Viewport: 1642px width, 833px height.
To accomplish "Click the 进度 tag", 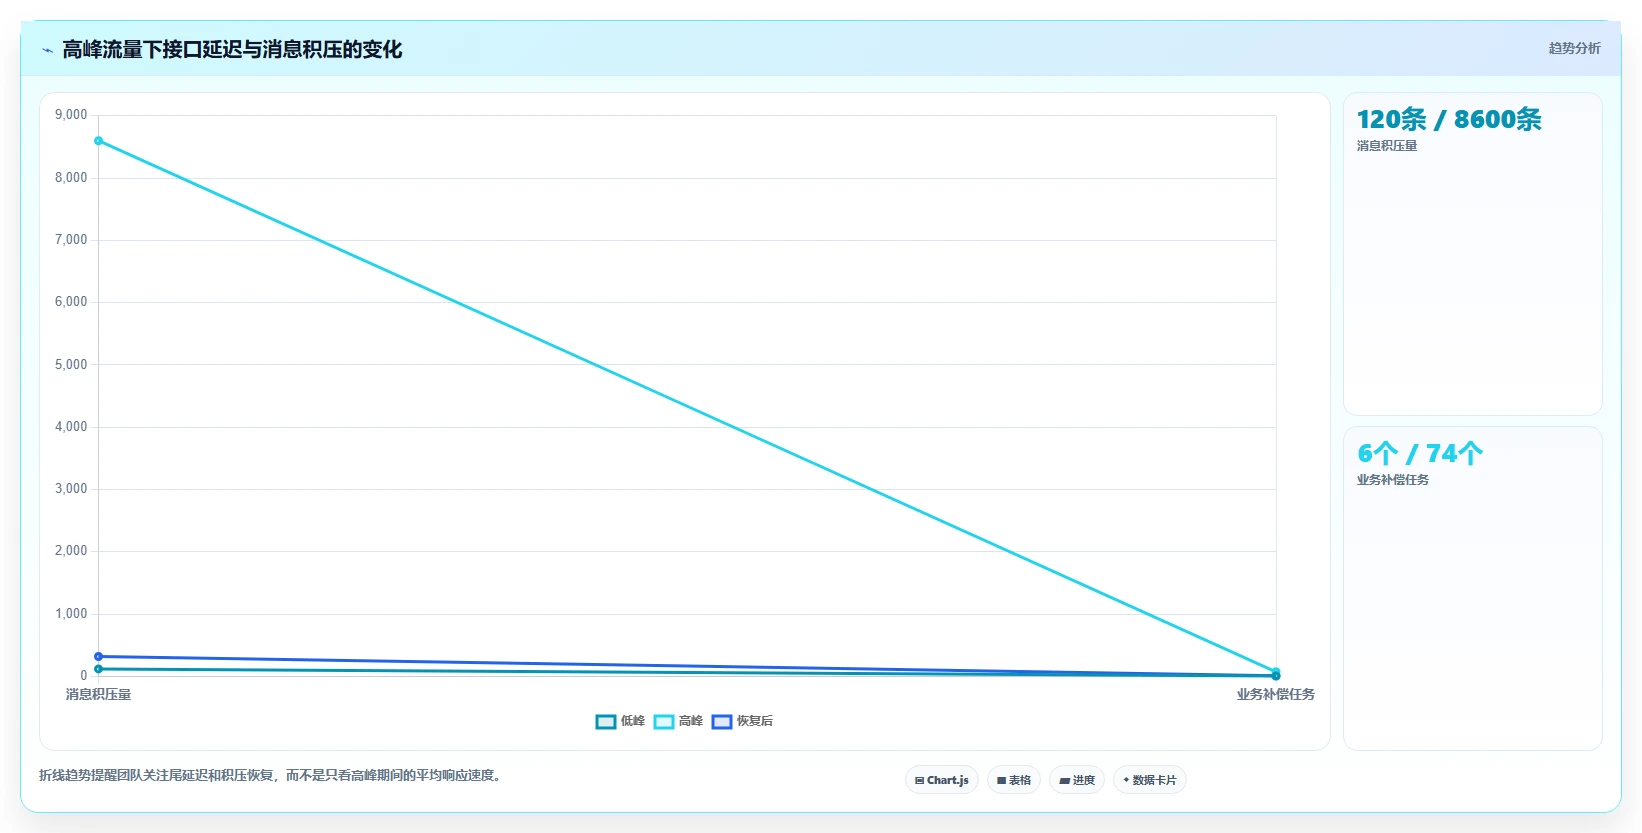I will click(x=1077, y=780).
